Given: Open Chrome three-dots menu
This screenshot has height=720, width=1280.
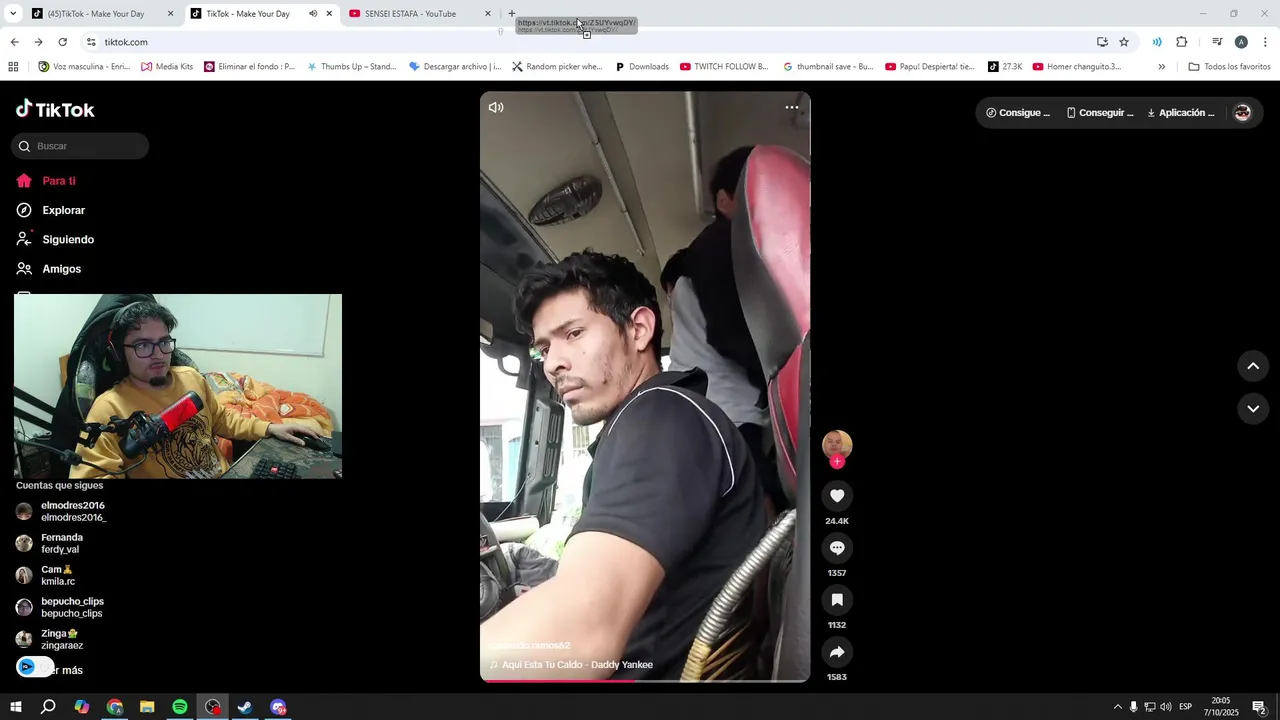Looking at the screenshot, I should (x=1265, y=42).
